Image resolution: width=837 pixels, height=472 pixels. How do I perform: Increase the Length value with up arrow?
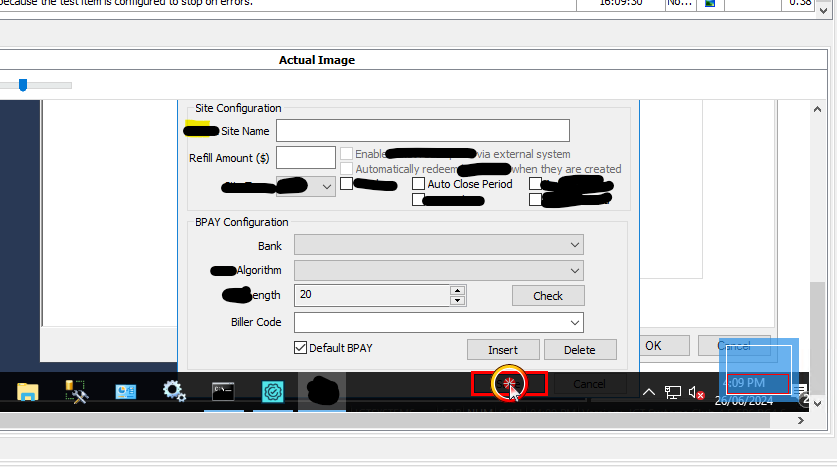[457, 290]
